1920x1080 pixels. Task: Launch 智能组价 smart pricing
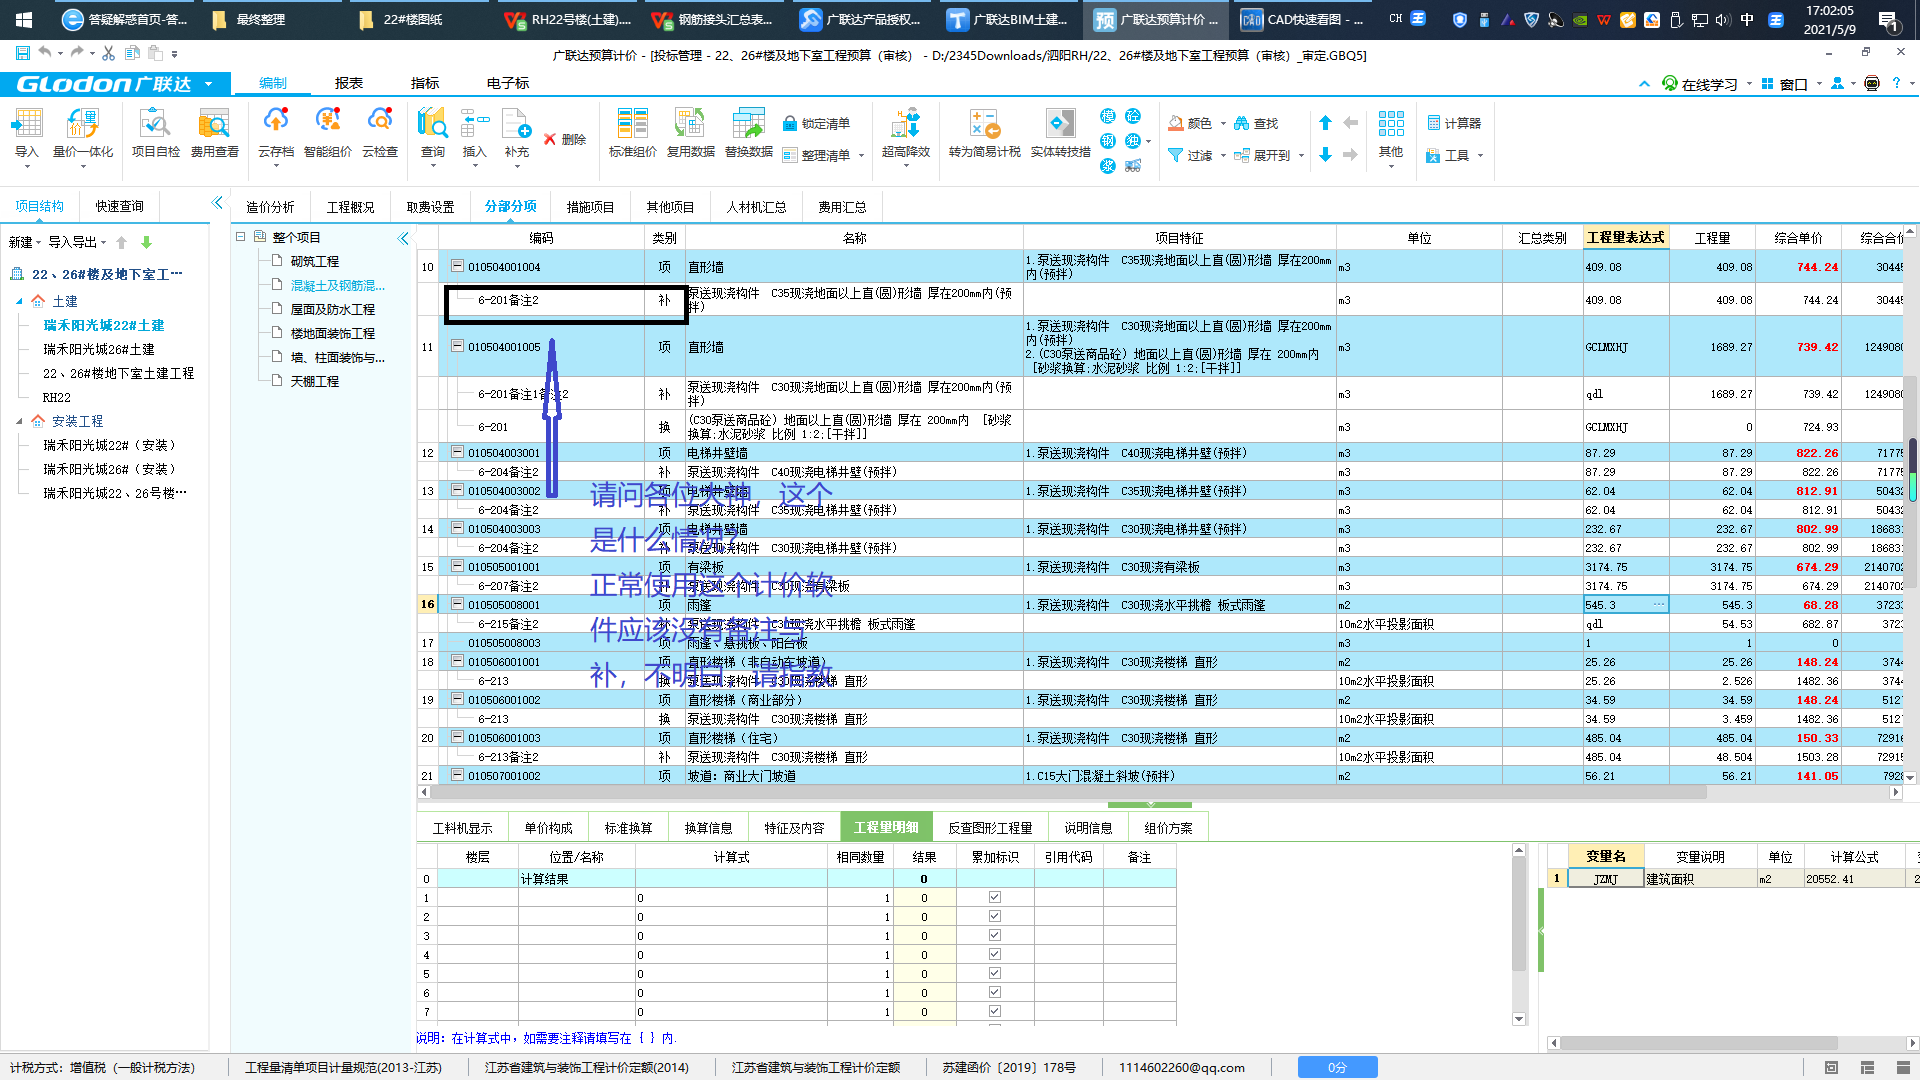click(328, 133)
